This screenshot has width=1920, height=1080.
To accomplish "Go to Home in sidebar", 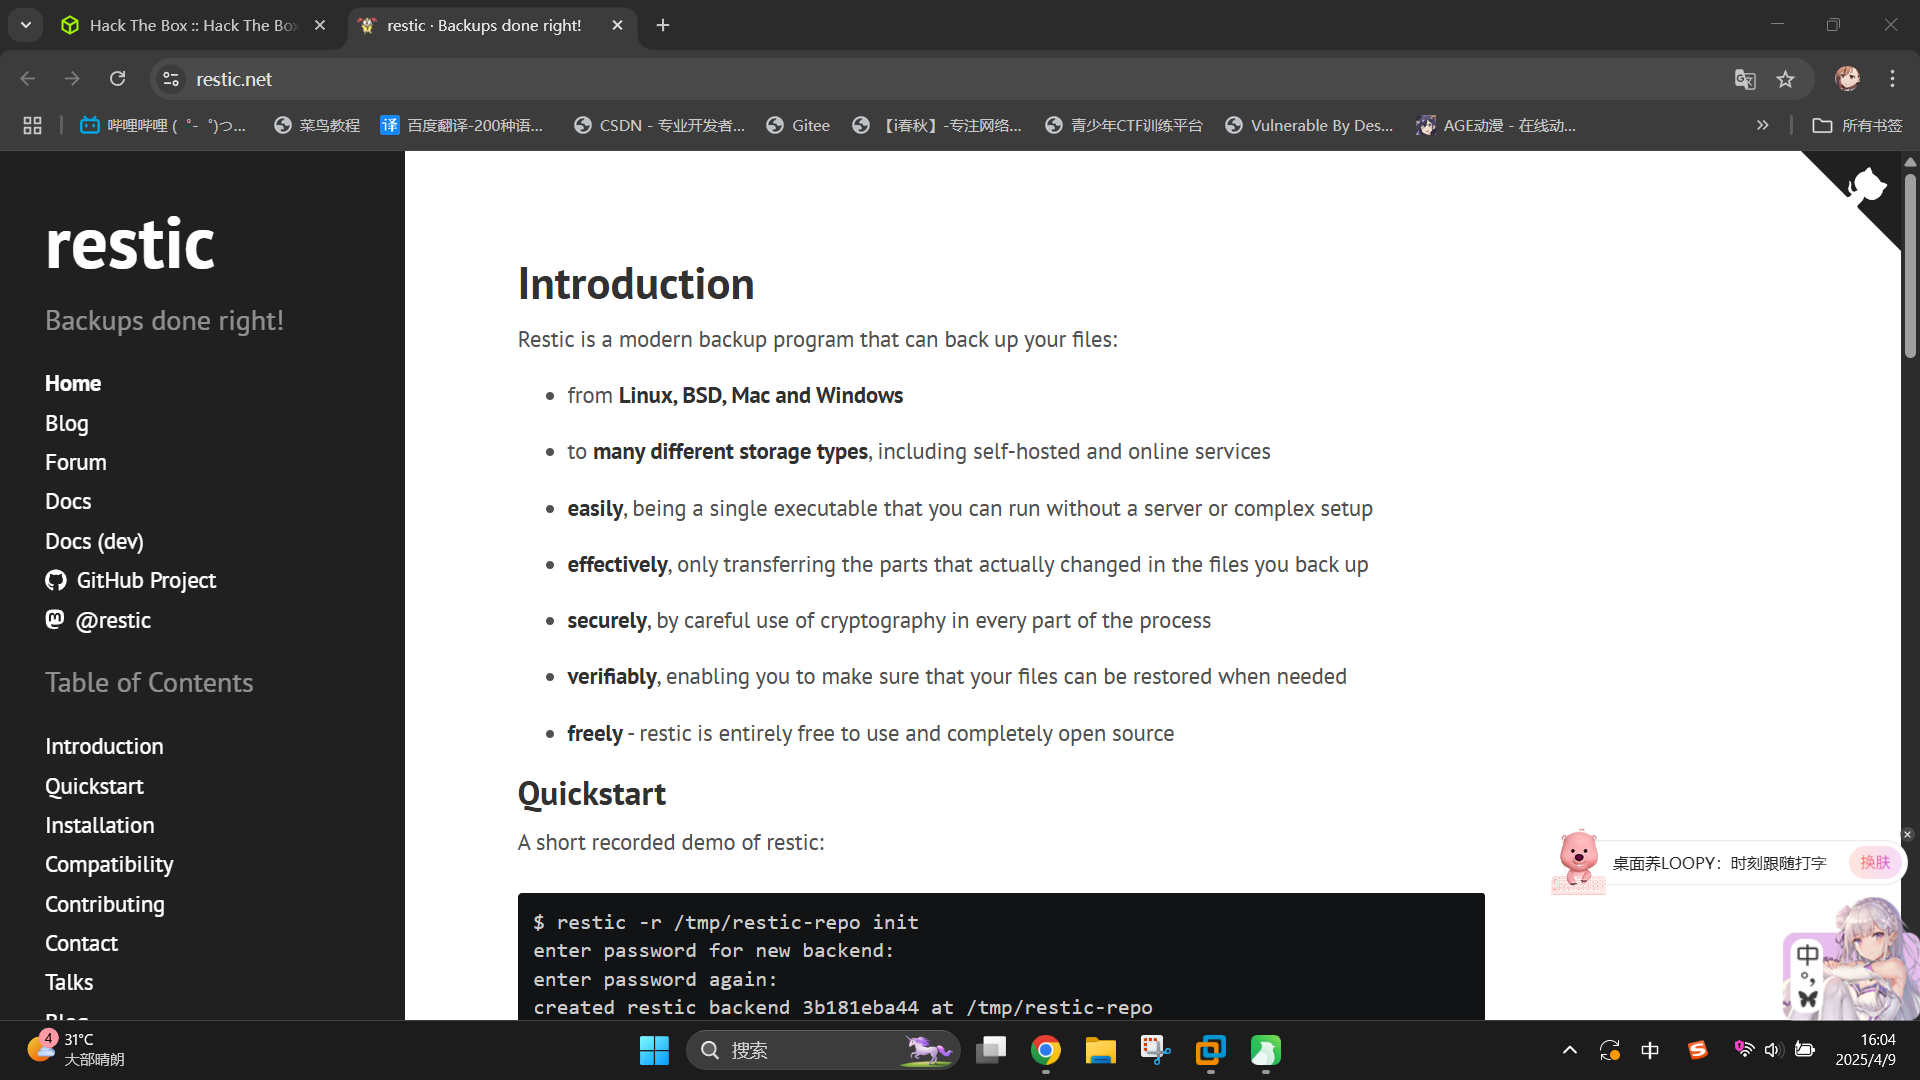I will 73,383.
